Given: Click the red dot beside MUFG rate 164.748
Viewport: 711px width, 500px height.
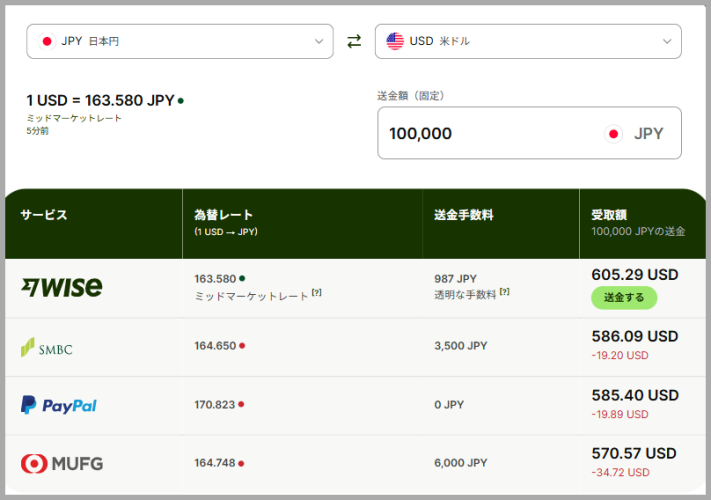Looking at the screenshot, I should [x=241, y=463].
